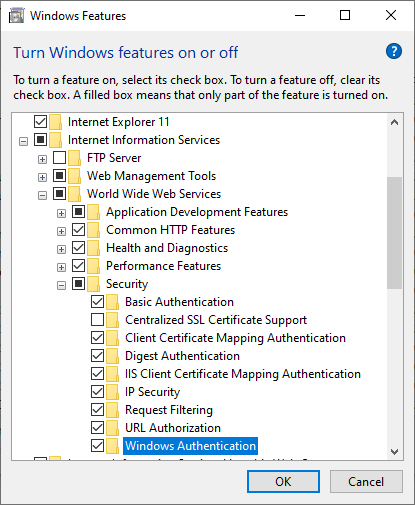Uncheck the Health and Diagnostics checkbox

pos(78,247)
